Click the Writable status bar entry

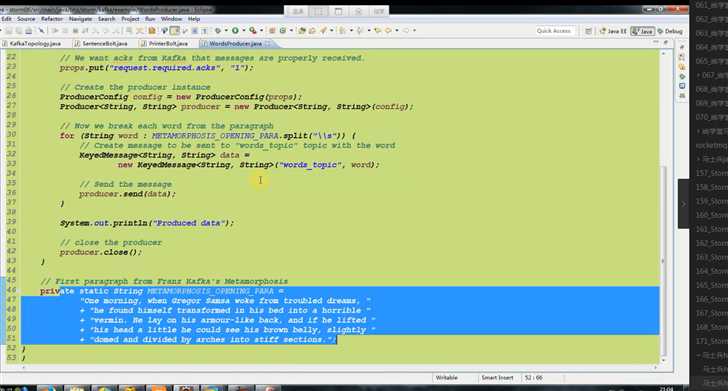pyautogui.click(x=447, y=378)
